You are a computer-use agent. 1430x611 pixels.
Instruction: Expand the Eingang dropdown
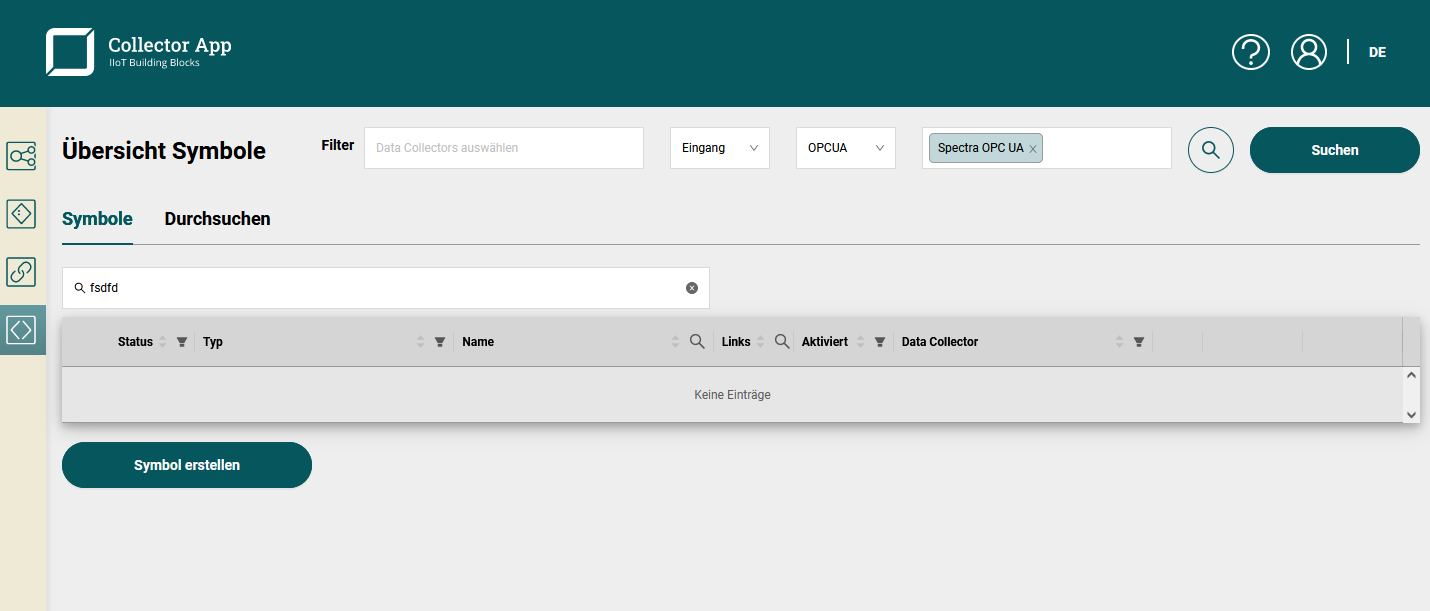[719, 148]
